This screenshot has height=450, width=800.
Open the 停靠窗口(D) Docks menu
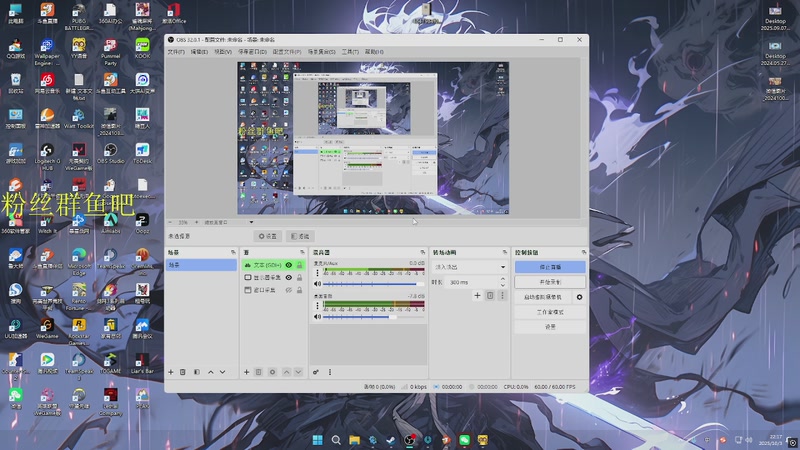[x=252, y=52]
